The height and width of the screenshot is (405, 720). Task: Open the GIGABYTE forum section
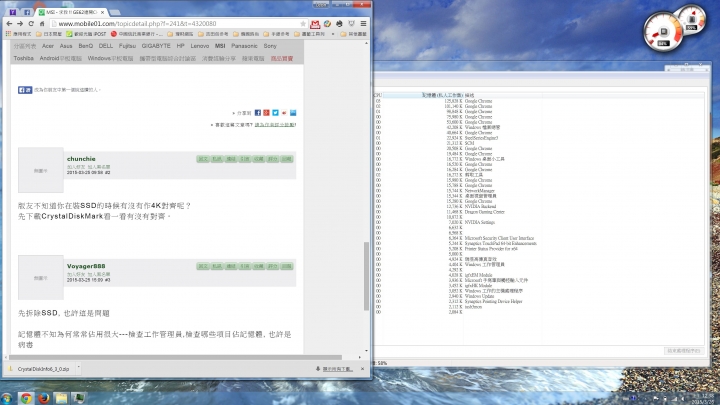(x=156, y=46)
